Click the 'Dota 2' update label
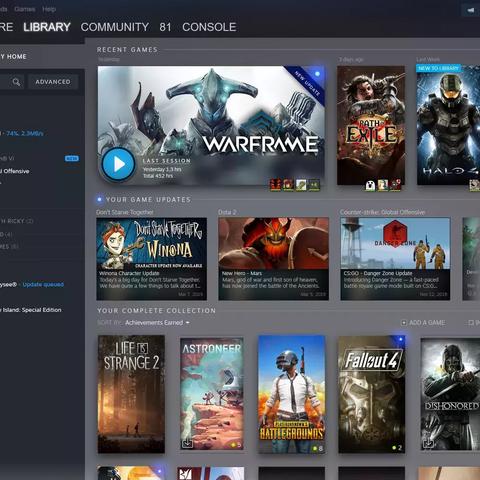Screen dimensions: 480x480 [x=227, y=212]
